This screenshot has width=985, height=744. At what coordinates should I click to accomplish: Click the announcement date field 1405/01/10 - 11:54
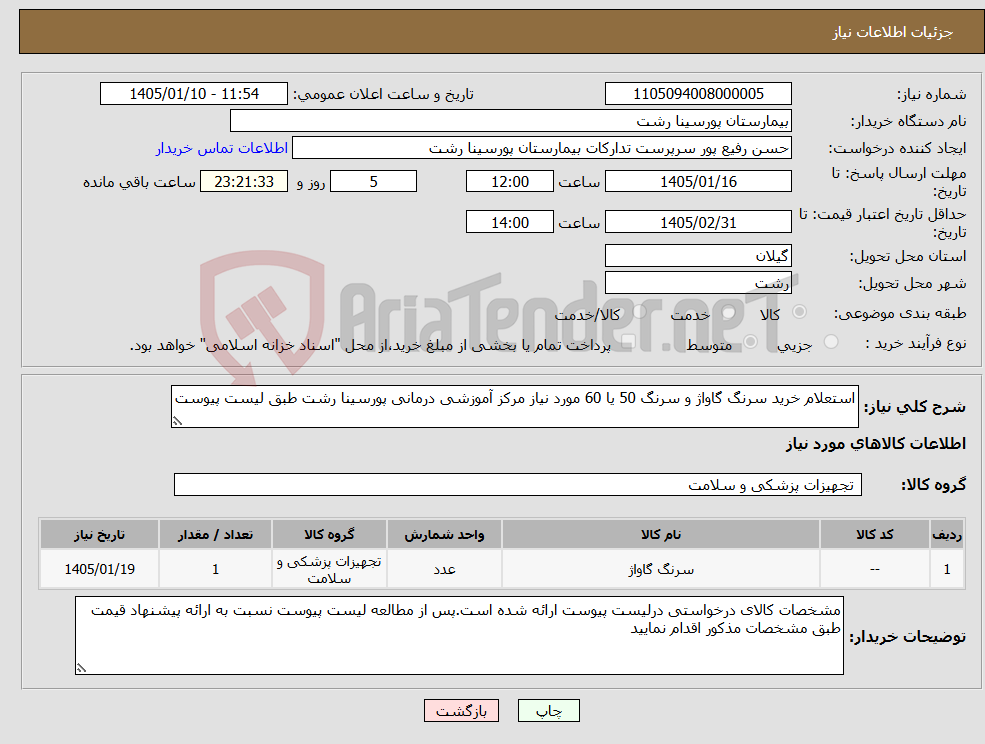[193, 94]
